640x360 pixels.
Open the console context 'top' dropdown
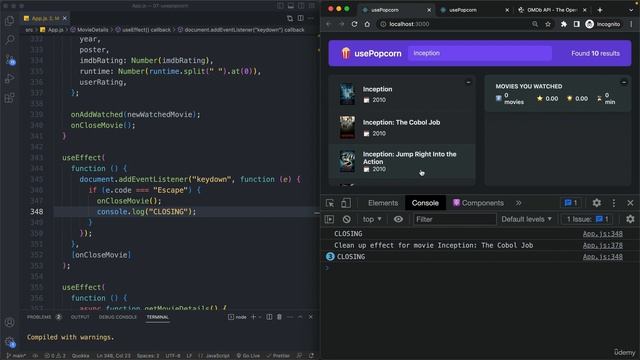pyautogui.click(x=372, y=219)
